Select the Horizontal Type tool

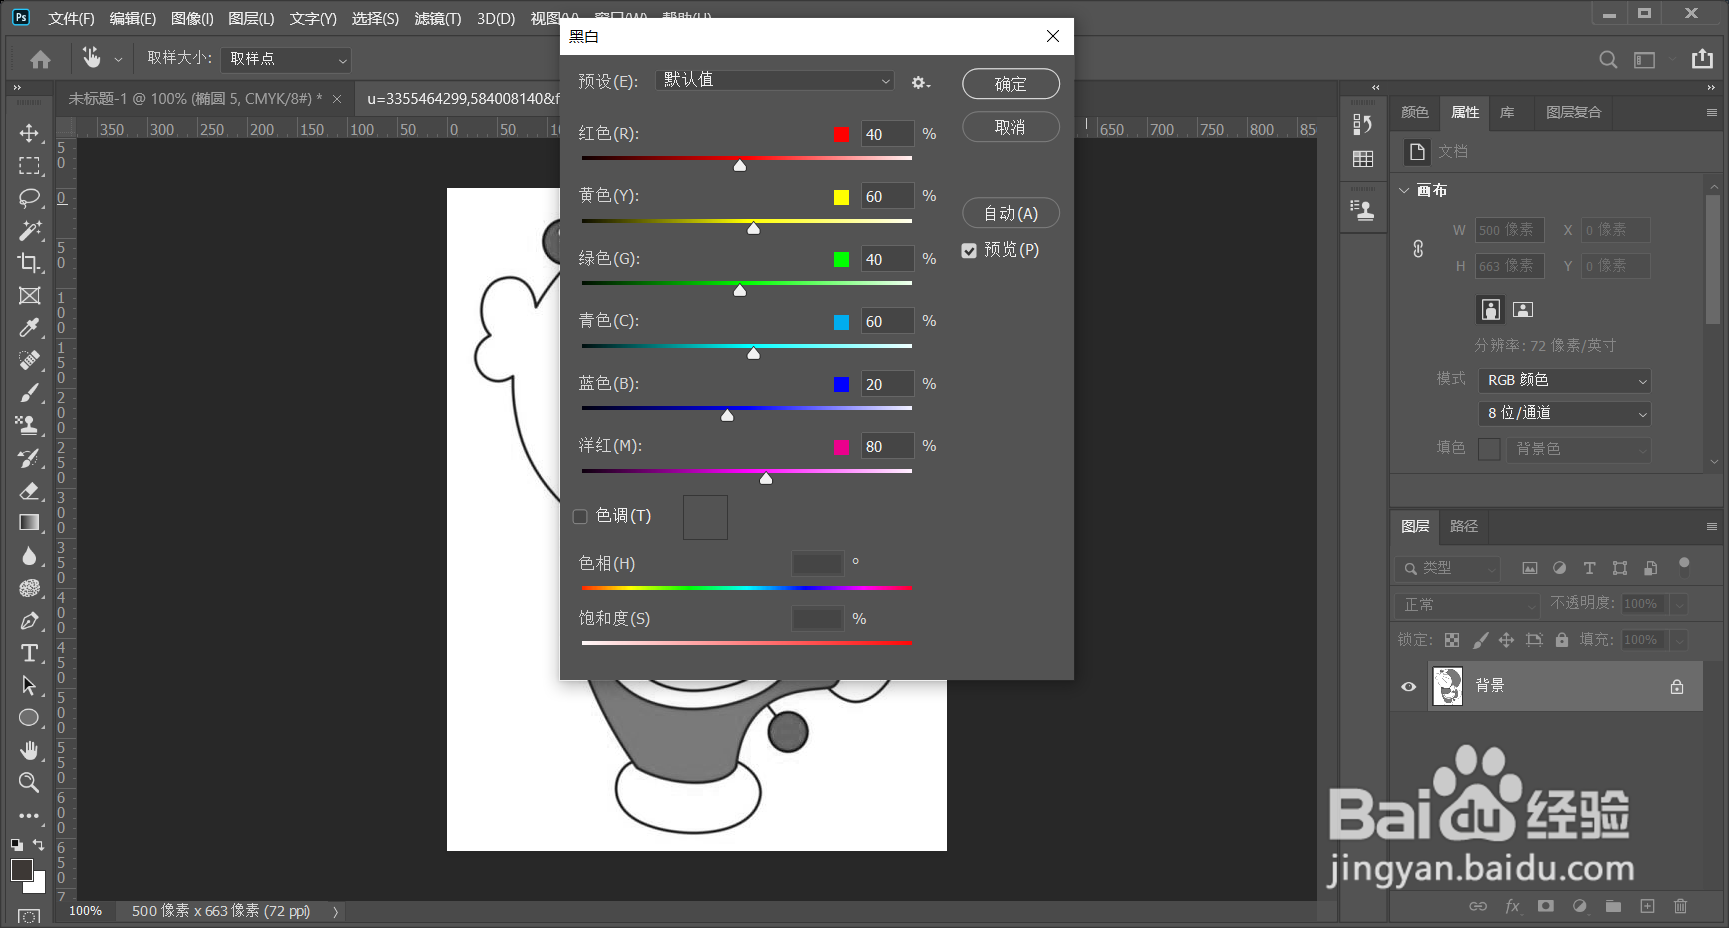click(29, 653)
